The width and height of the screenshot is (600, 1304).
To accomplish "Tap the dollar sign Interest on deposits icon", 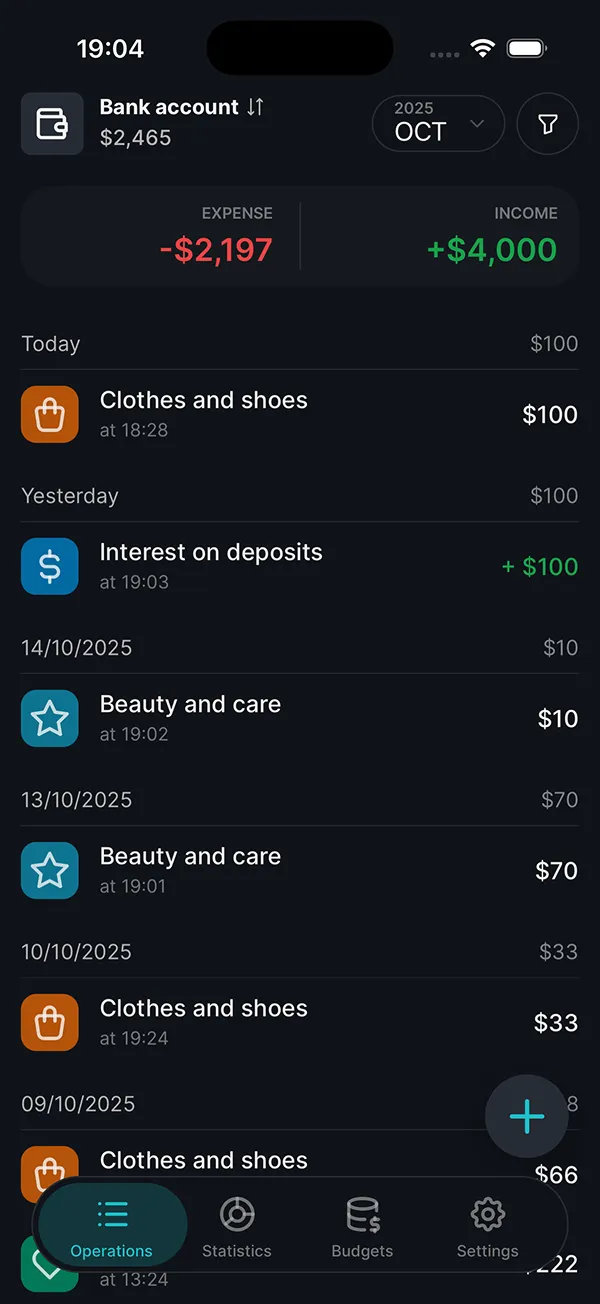I will (50, 566).
